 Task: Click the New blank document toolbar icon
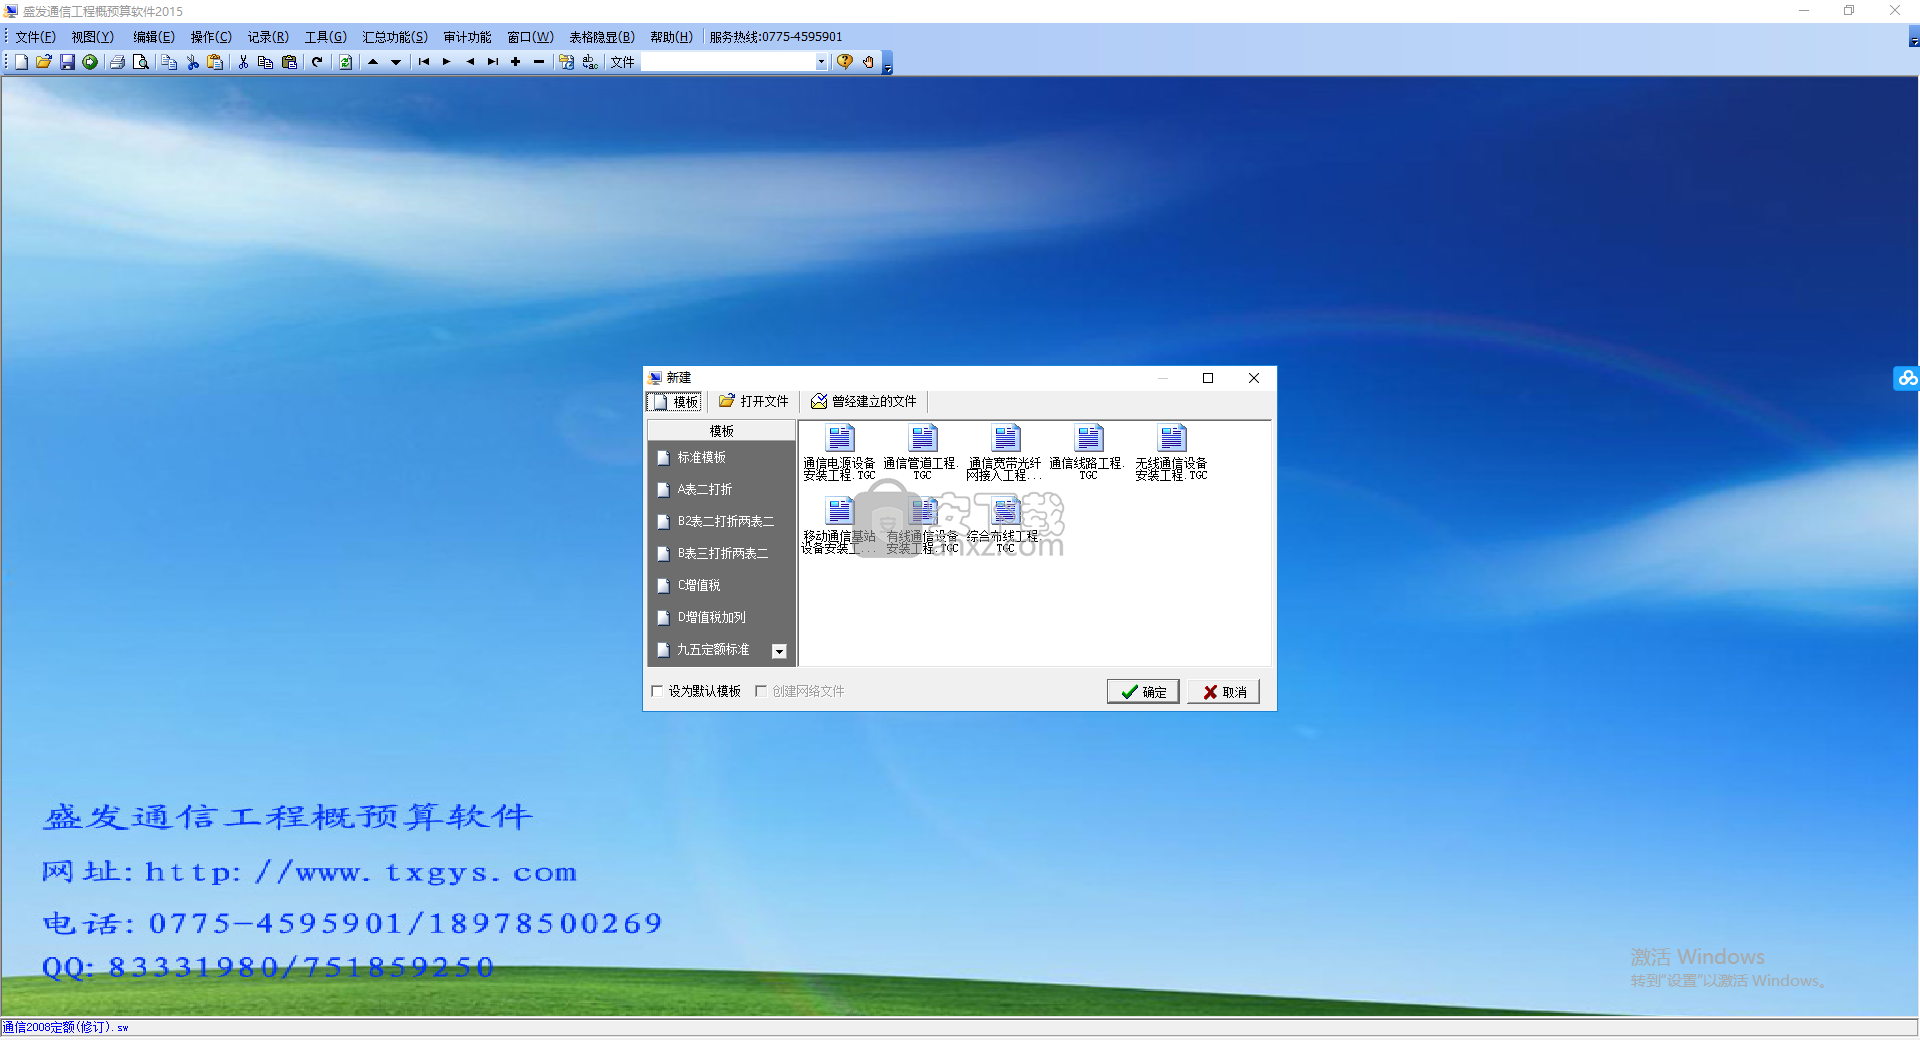(x=21, y=62)
